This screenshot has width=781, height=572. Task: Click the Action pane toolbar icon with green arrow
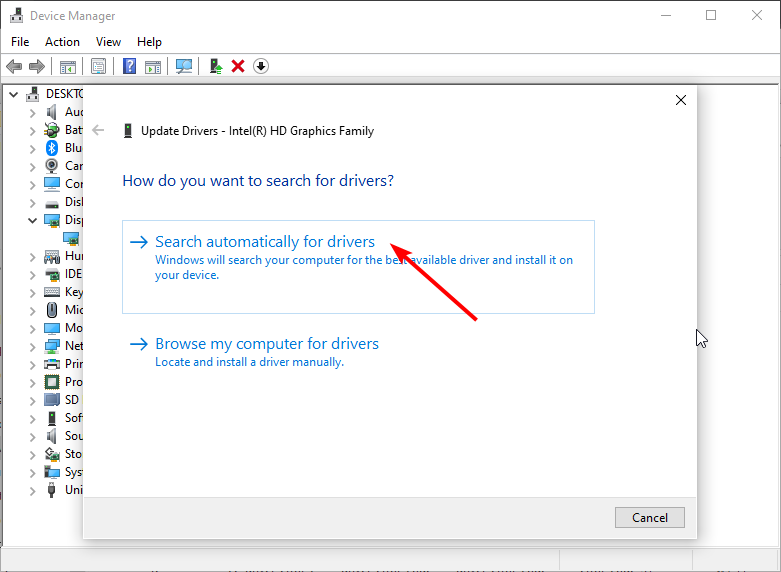(153, 66)
